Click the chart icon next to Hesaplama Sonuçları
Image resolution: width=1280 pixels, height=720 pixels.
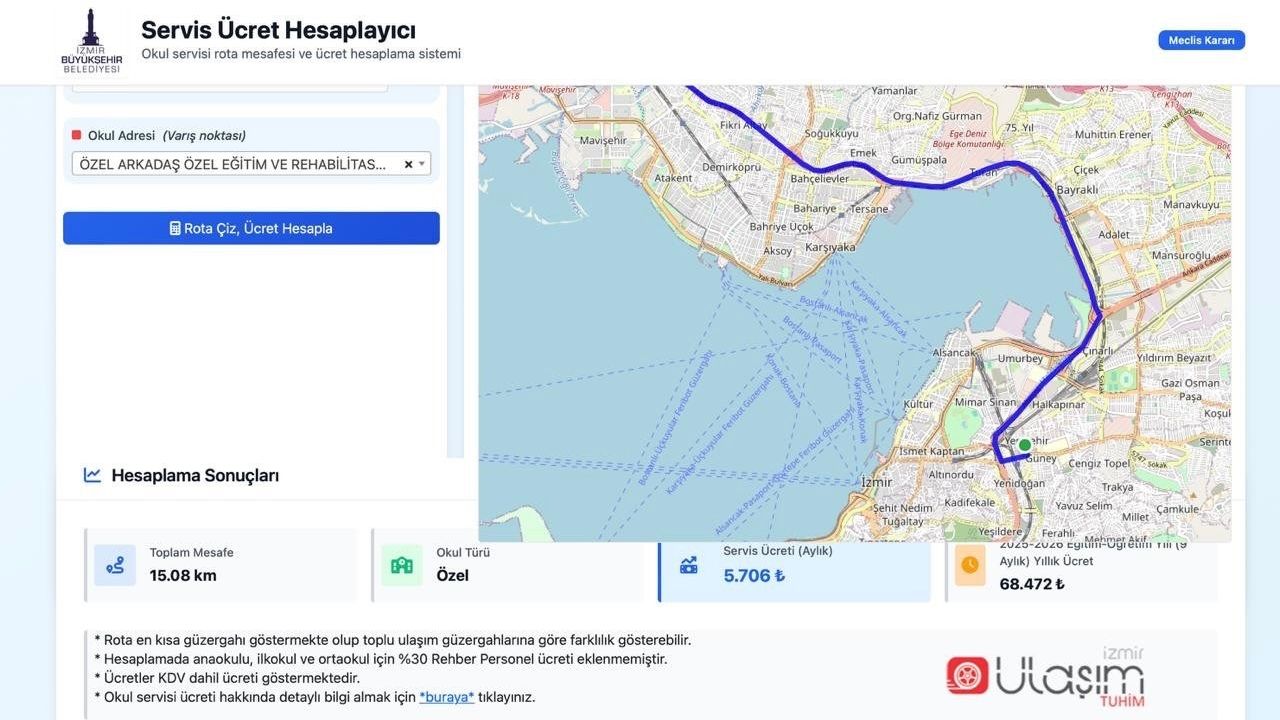click(92, 475)
